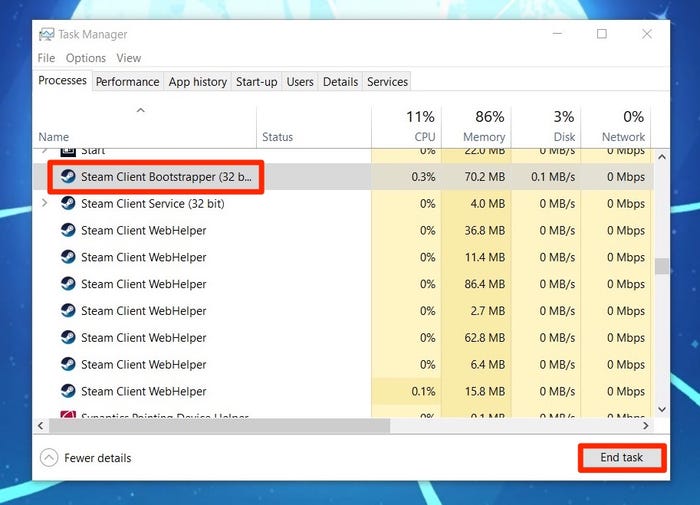Sort processes by the Name column
The width and height of the screenshot is (700, 505).
click(145, 127)
